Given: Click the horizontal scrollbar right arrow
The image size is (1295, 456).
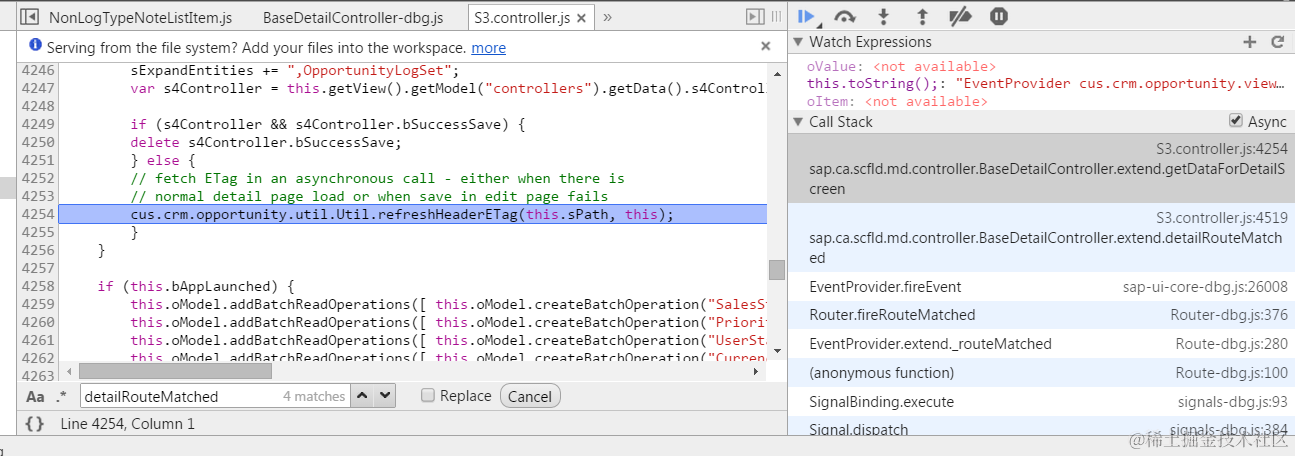Looking at the screenshot, I should pyautogui.click(x=756, y=371).
